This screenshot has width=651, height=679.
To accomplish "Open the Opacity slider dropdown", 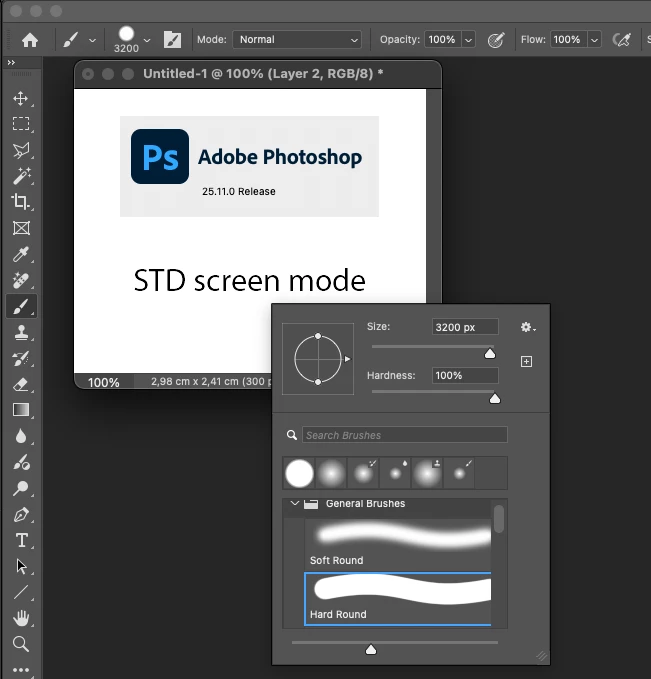I will click(468, 40).
